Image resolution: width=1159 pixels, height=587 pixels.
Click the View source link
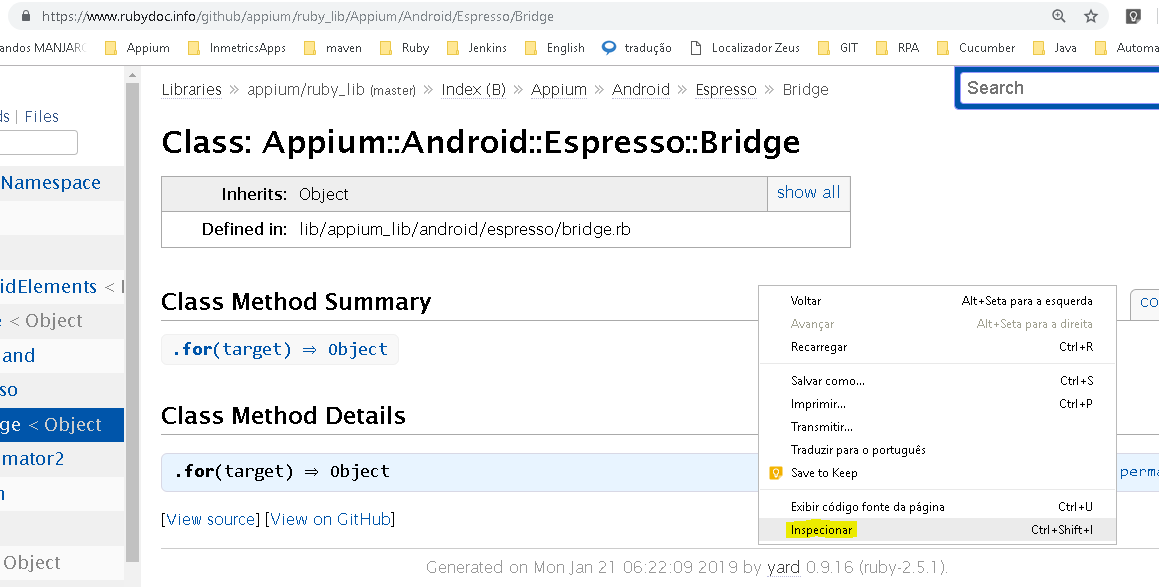[211, 519]
